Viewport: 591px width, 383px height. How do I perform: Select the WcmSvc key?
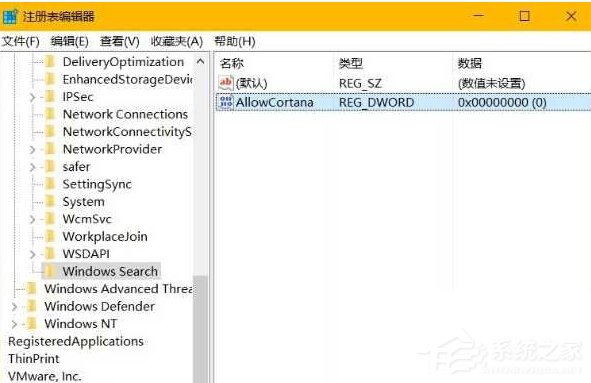pos(87,219)
